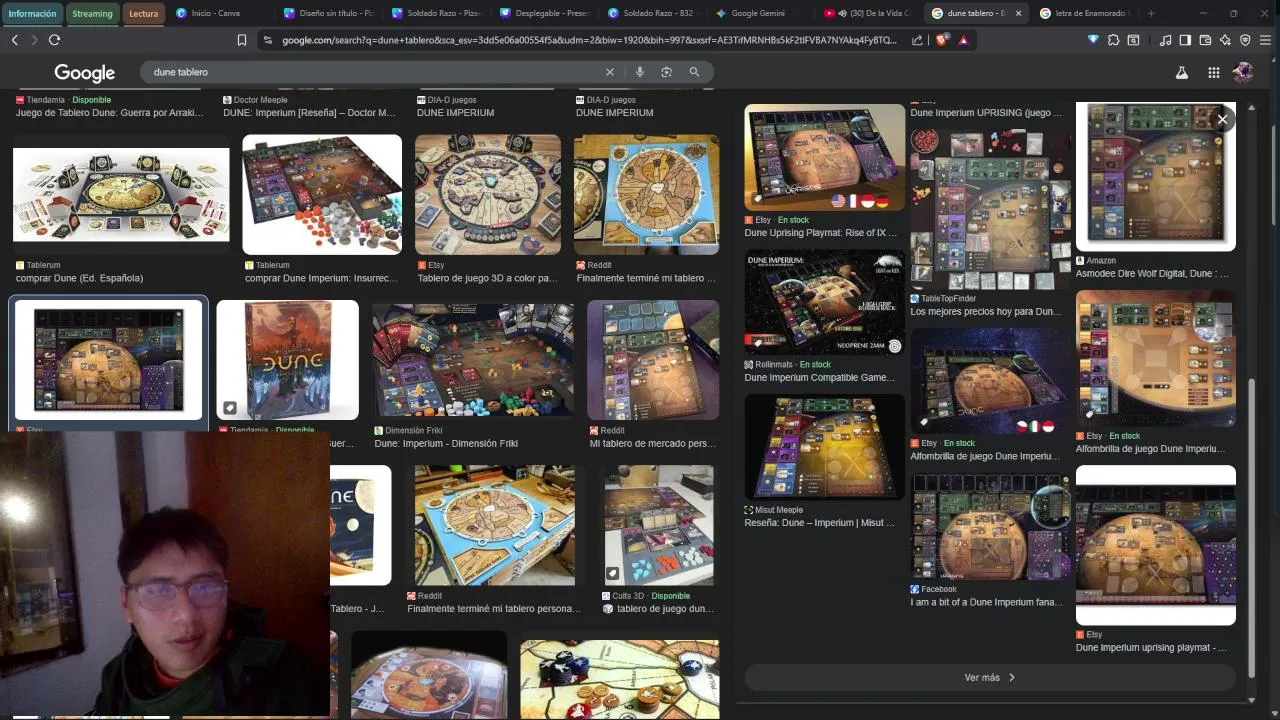Open the TableTopFinder Dune Imperium thumbnail
This screenshot has height=720, width=1280.
[x=990, y=208]
